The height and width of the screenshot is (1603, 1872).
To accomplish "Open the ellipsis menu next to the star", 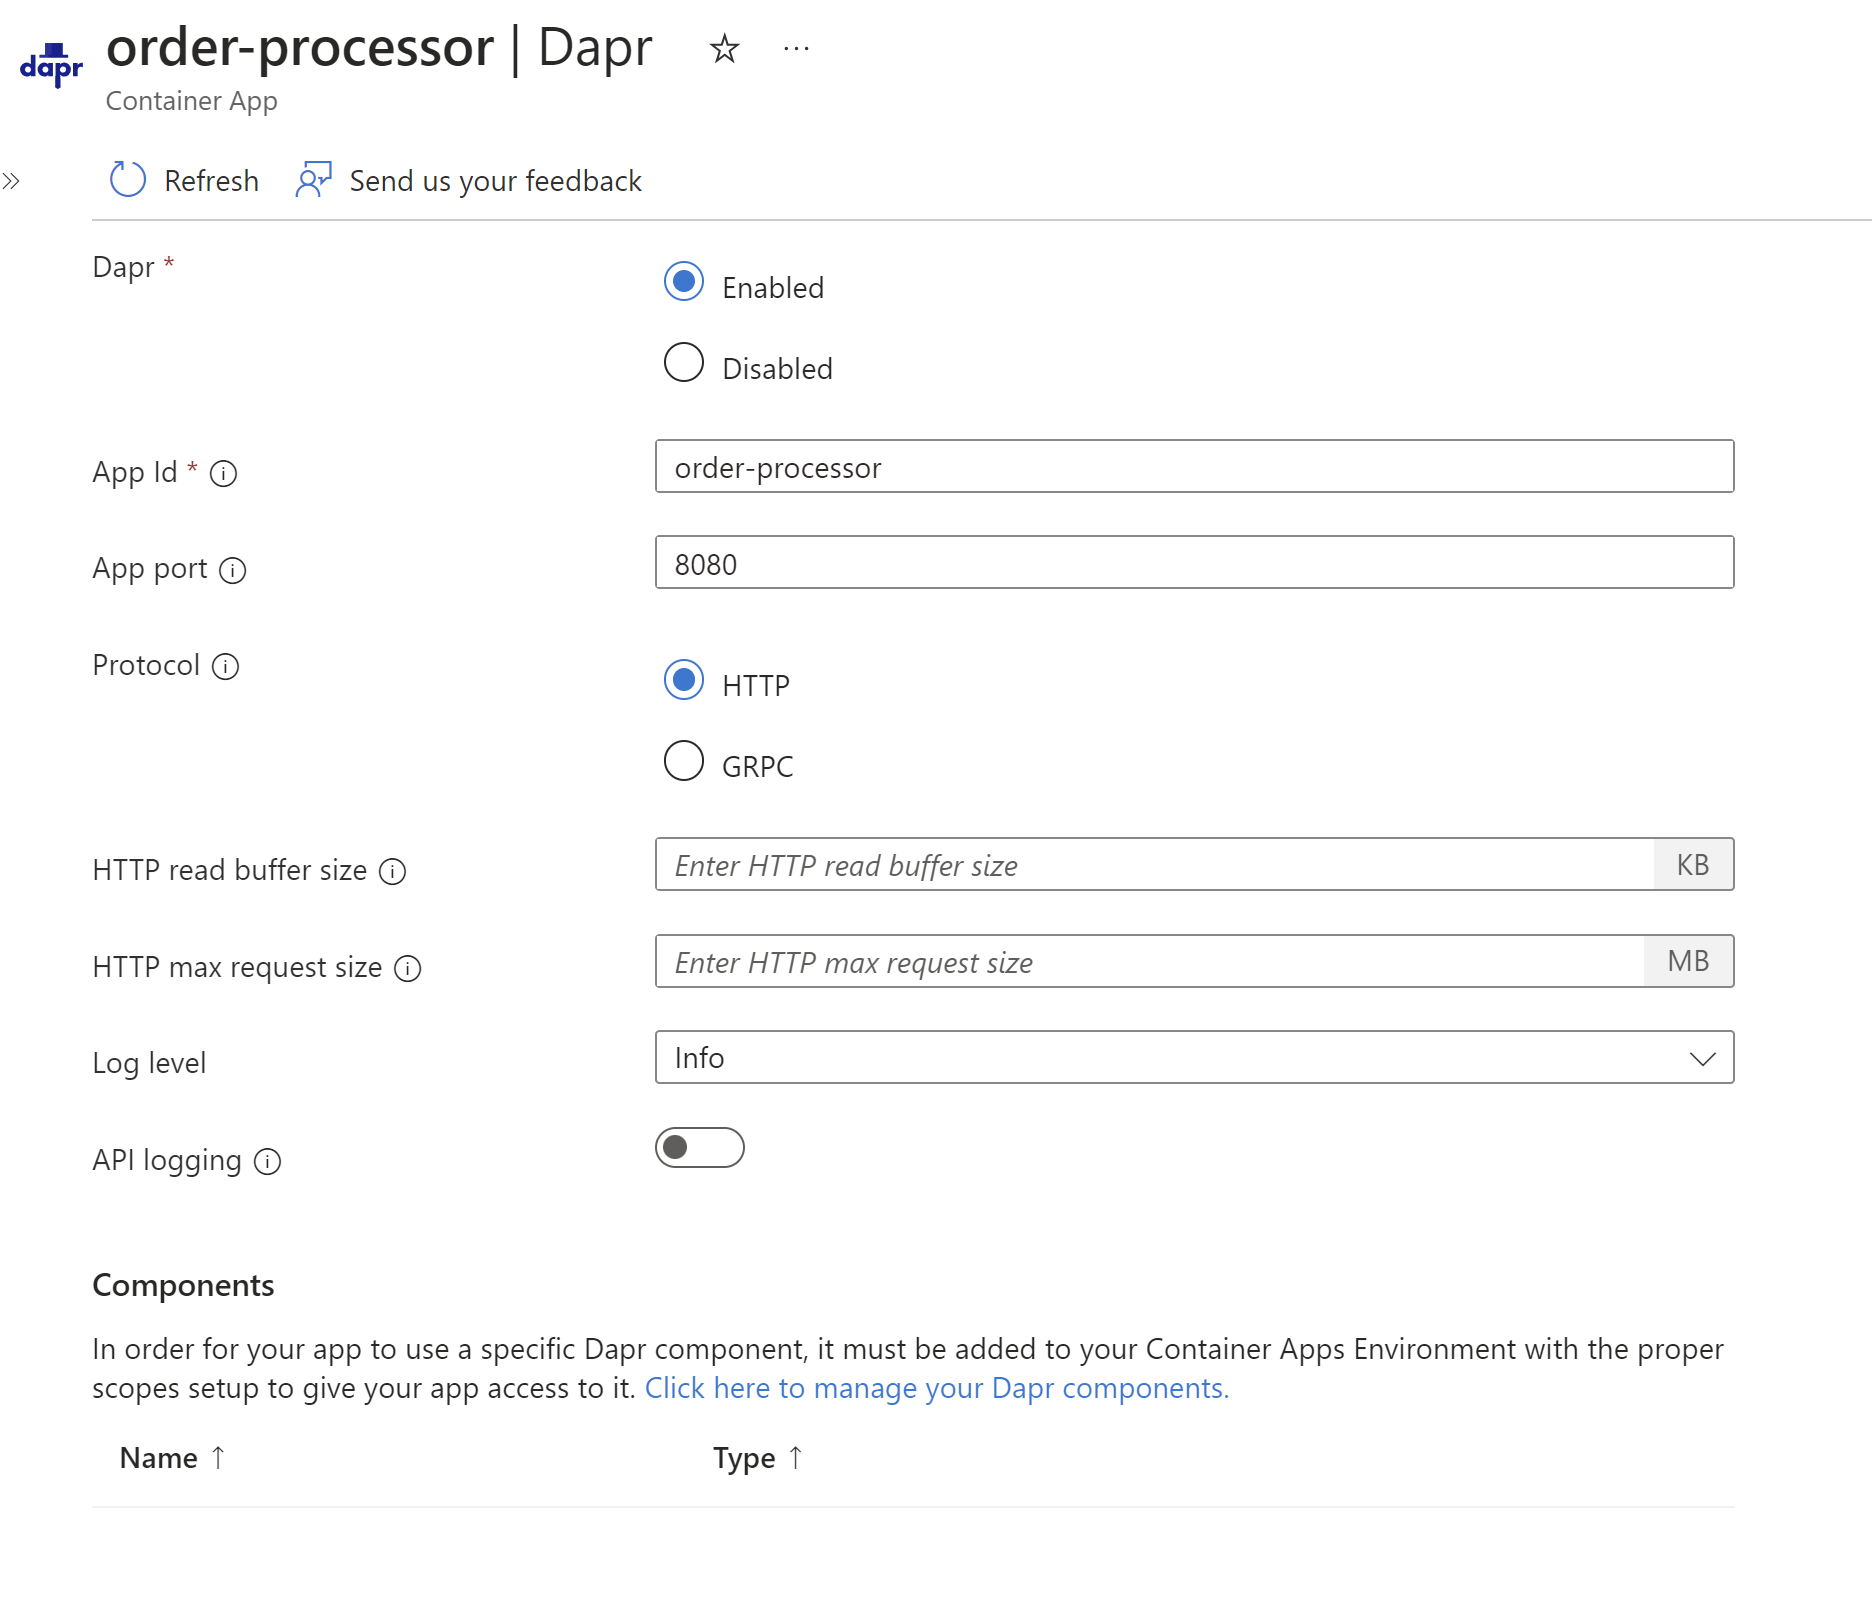I will click(x=796, y=47).
